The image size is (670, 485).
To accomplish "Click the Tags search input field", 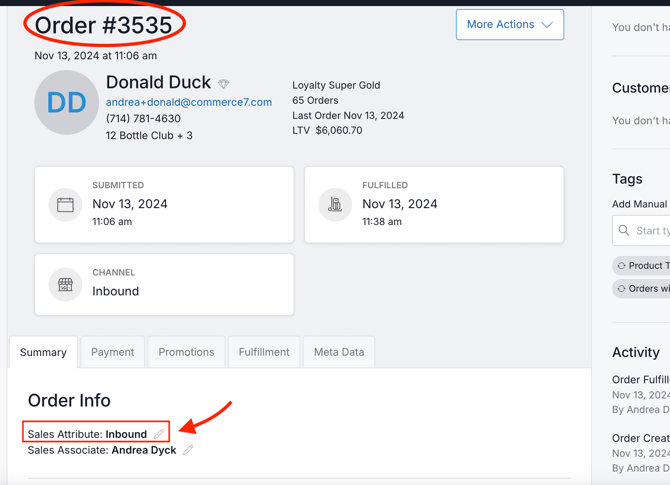I will click(x=652, y=231).
